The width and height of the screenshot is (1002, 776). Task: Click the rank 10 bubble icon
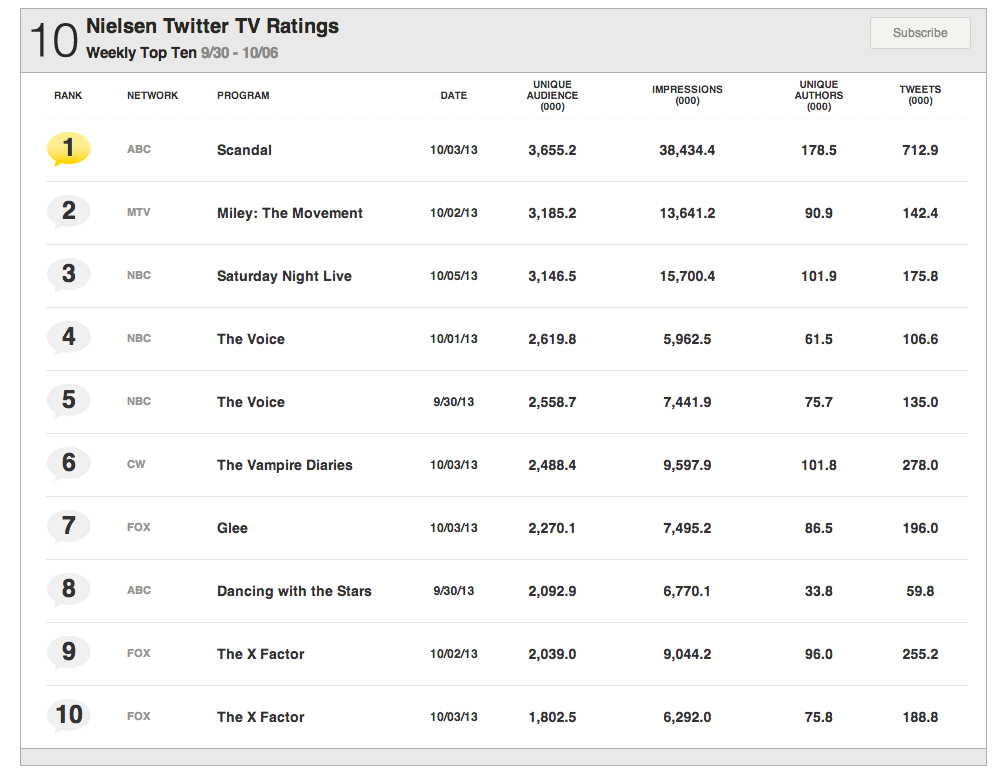(x=68, y=715)
